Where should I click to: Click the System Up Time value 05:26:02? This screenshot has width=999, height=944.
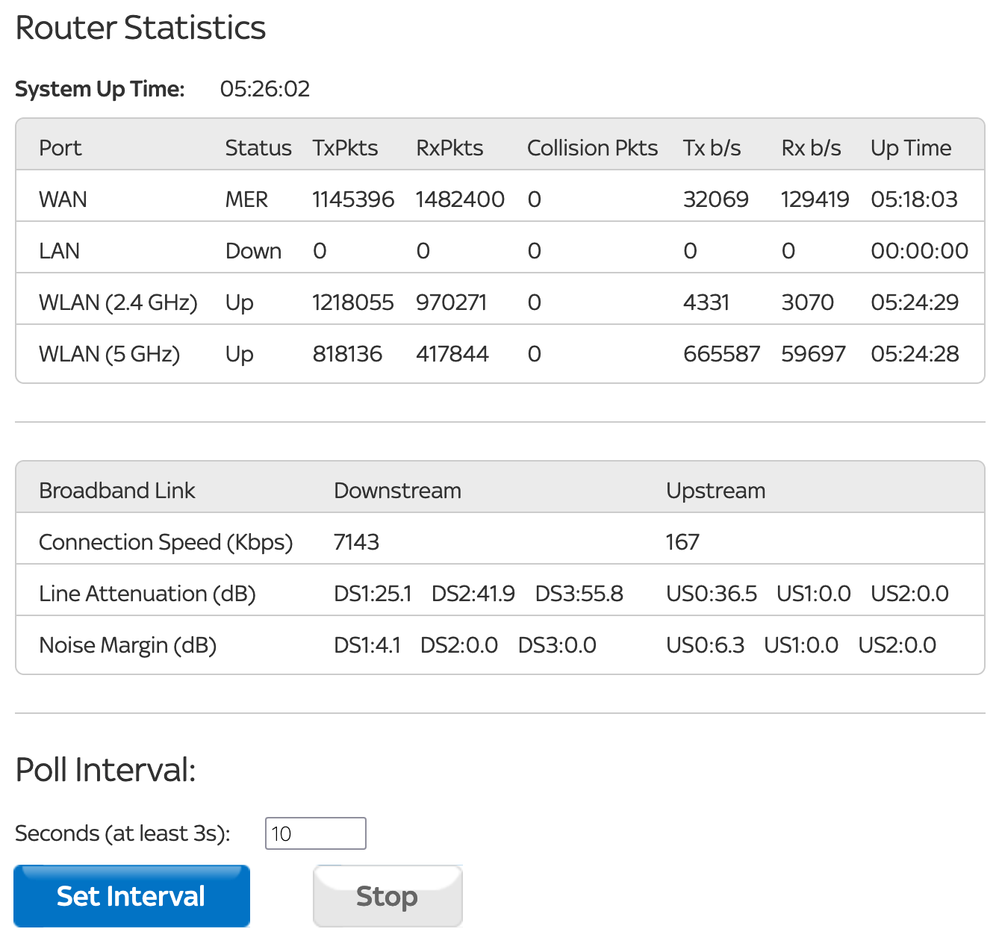tap(264, 89)
